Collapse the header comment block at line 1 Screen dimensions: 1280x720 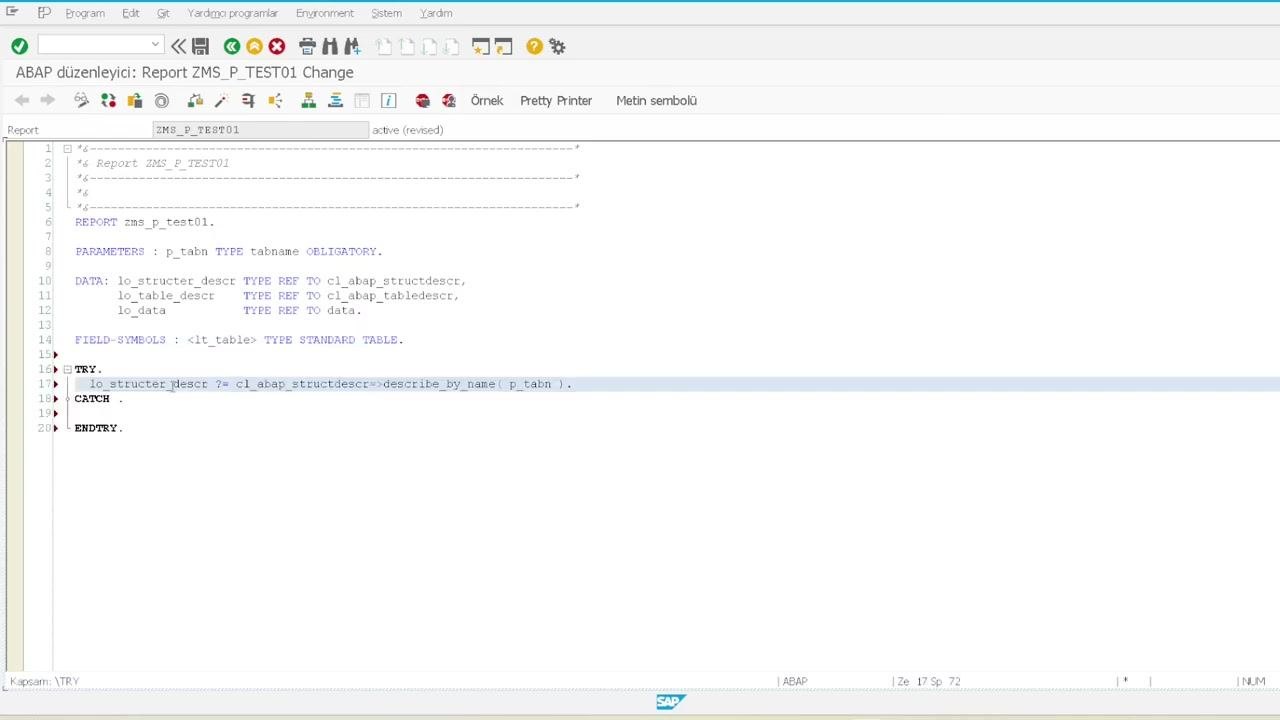[67, 149]
